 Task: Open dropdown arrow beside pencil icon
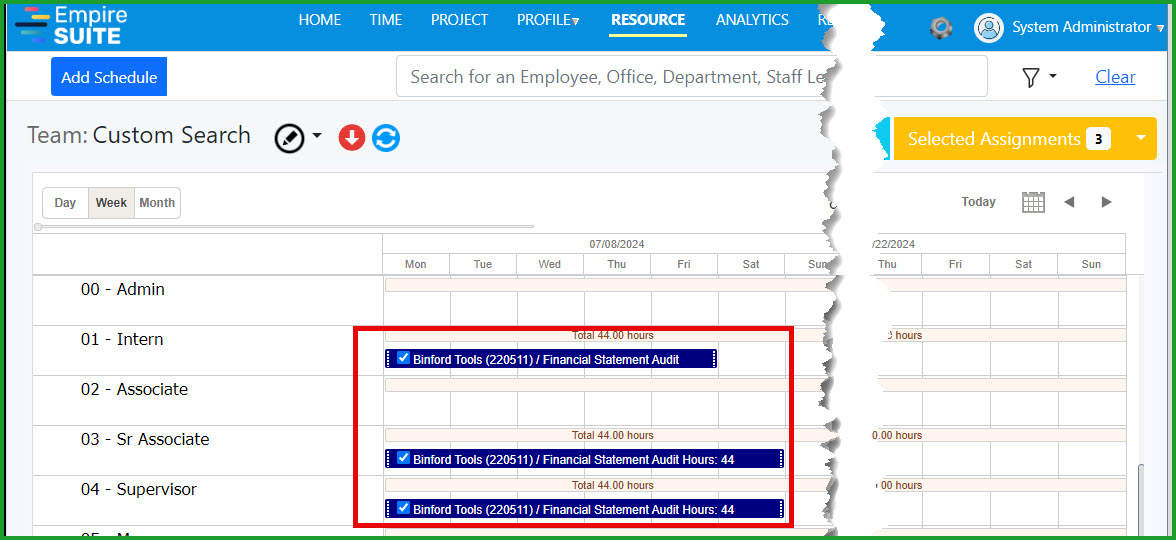316,136
